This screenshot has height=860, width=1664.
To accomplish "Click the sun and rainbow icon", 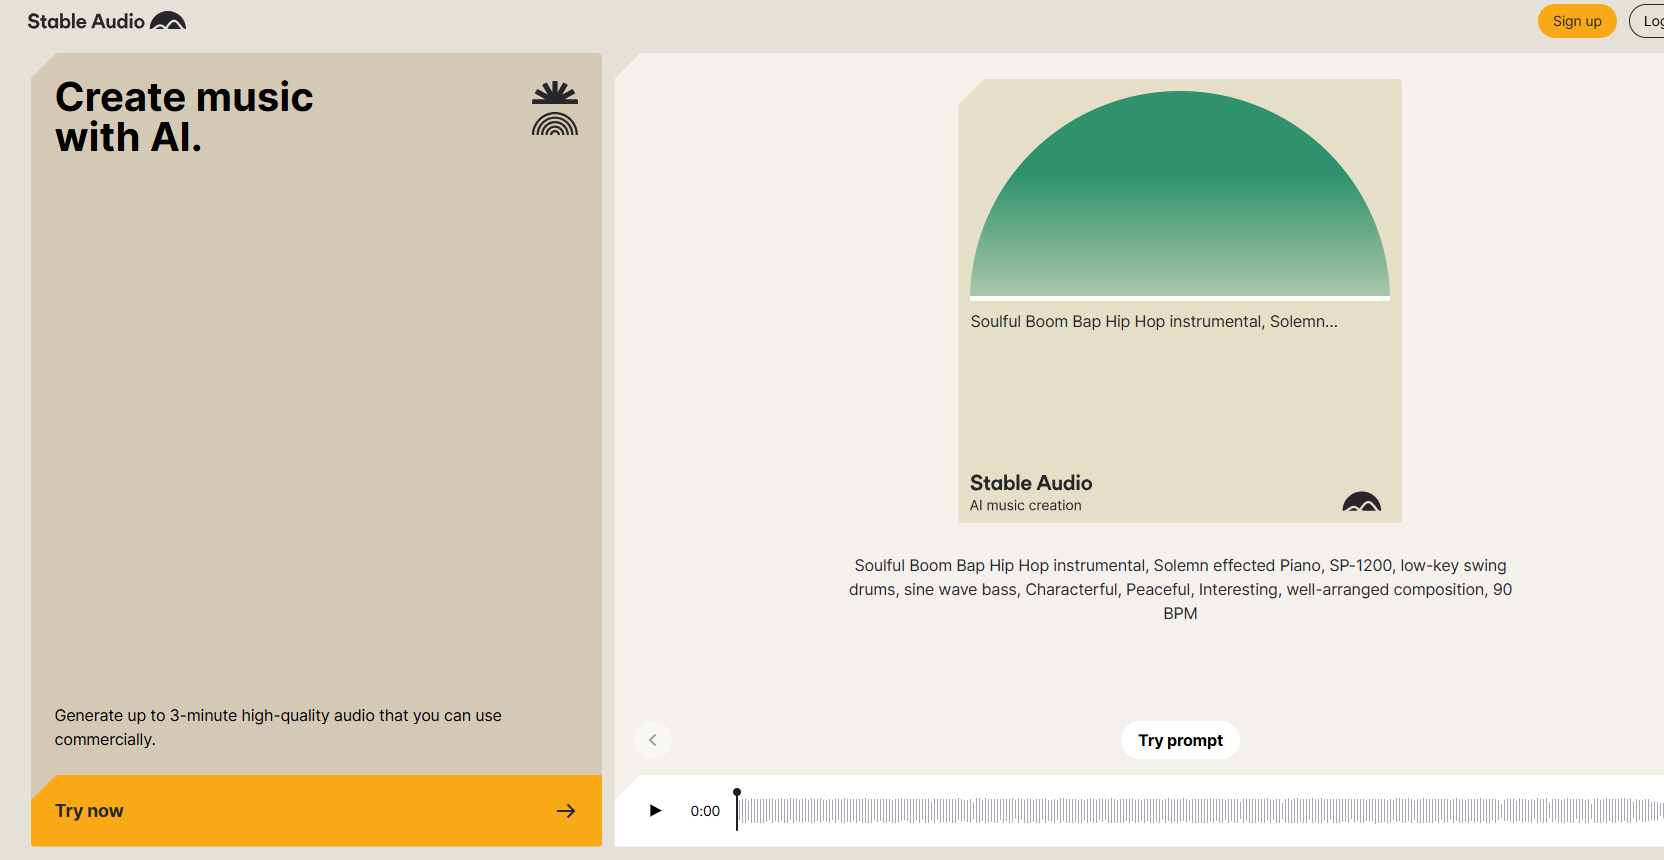I will [555, 109].
